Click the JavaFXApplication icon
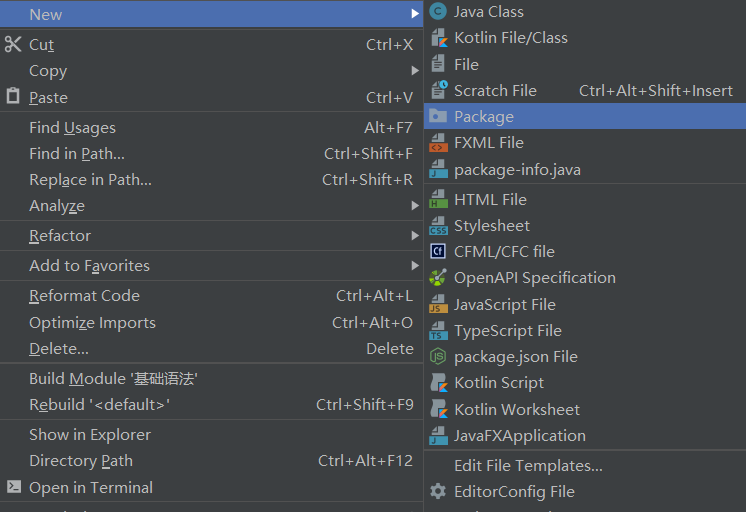Viewport: 746px width, 512px height. click(x=438, y=436)
